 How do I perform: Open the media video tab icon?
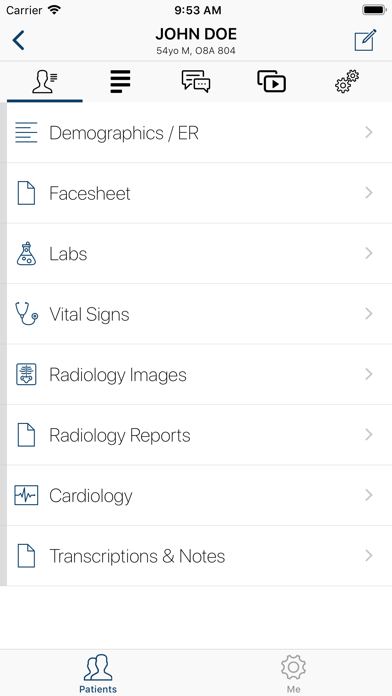pyautogui.click(x=271, y=82)
